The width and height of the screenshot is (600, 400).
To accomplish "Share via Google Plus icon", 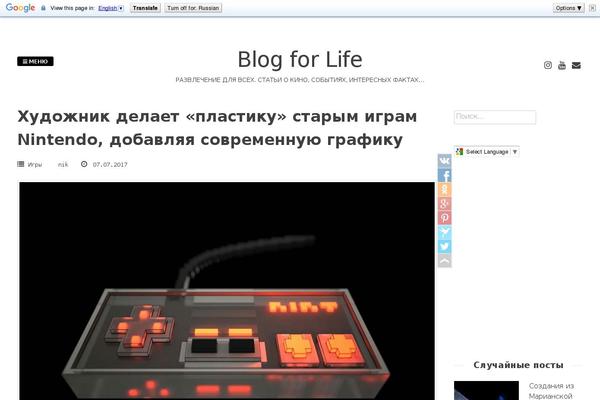I will pos(445,204).
